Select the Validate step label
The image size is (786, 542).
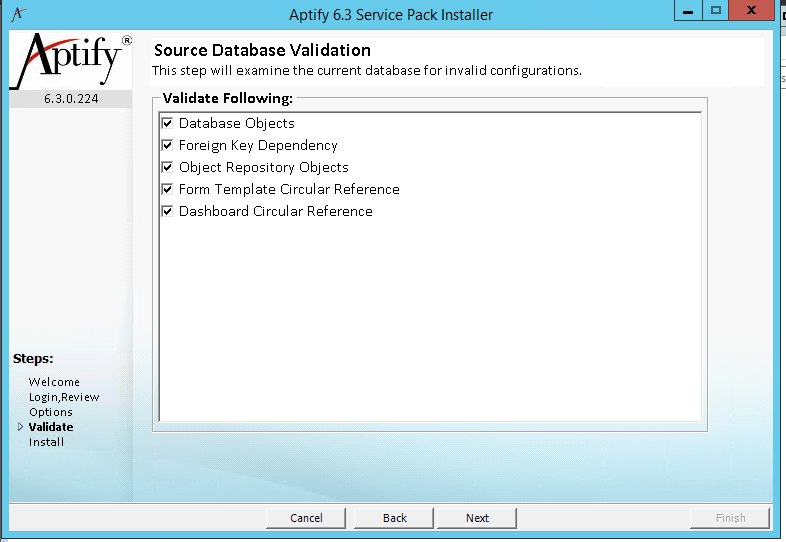click(51, 427)
